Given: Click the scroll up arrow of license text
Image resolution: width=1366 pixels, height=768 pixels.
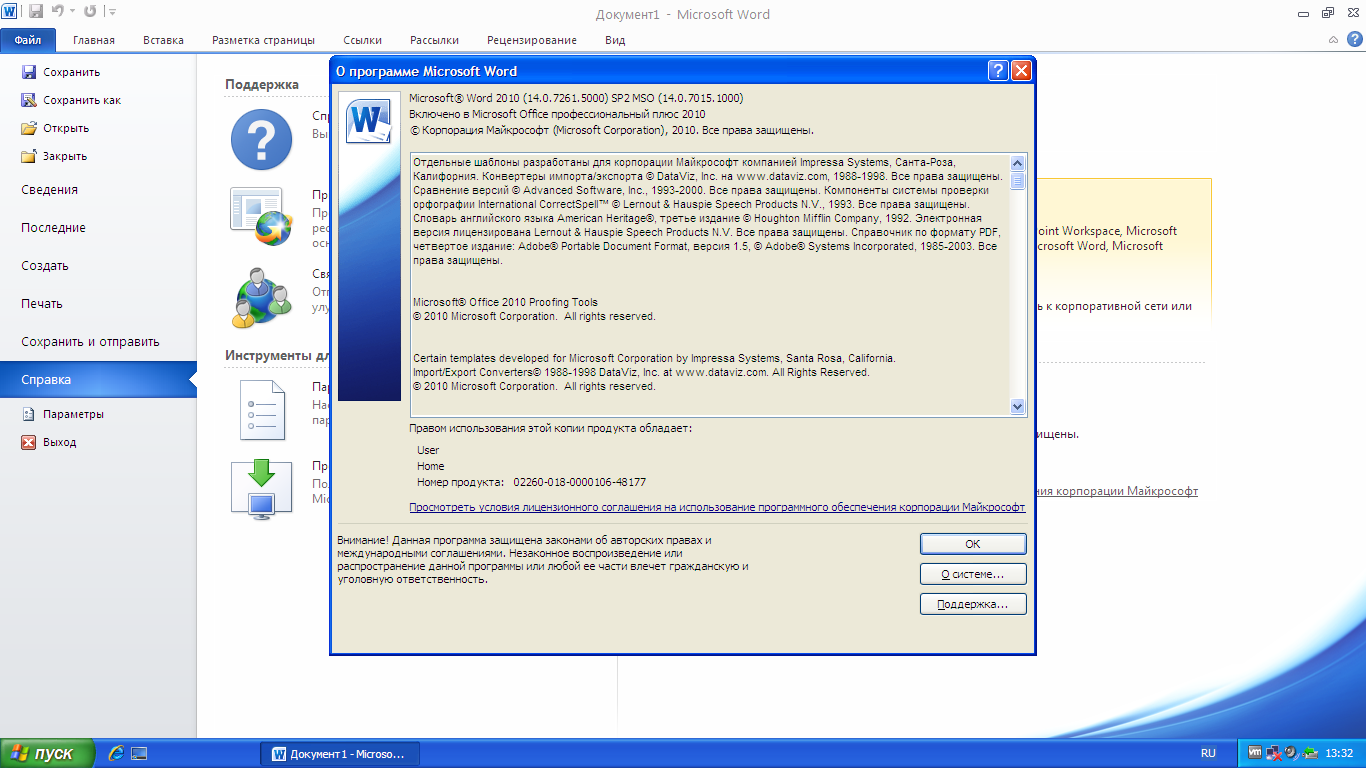Looking at the screenshot, I should pos(1018,163).
